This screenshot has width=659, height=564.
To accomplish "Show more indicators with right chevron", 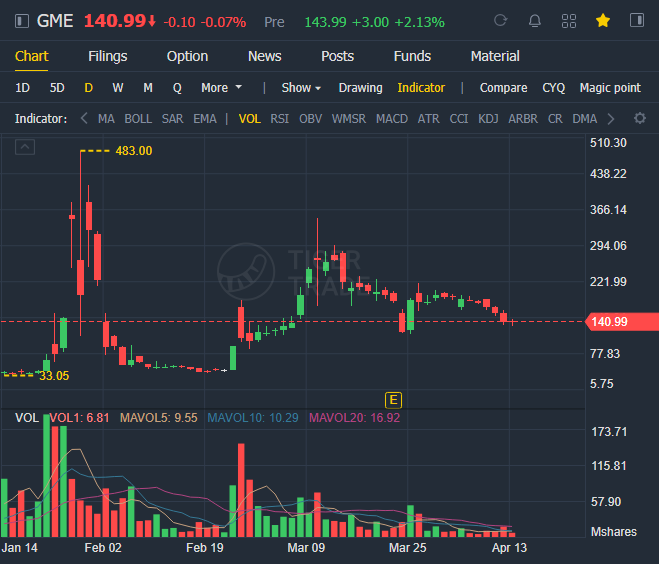I will coord(611,119).
